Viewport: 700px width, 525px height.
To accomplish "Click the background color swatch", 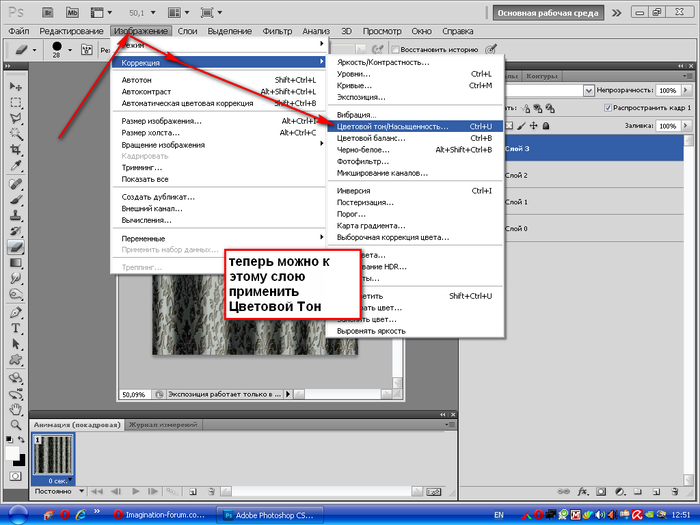I will click(x=22, y=462).
